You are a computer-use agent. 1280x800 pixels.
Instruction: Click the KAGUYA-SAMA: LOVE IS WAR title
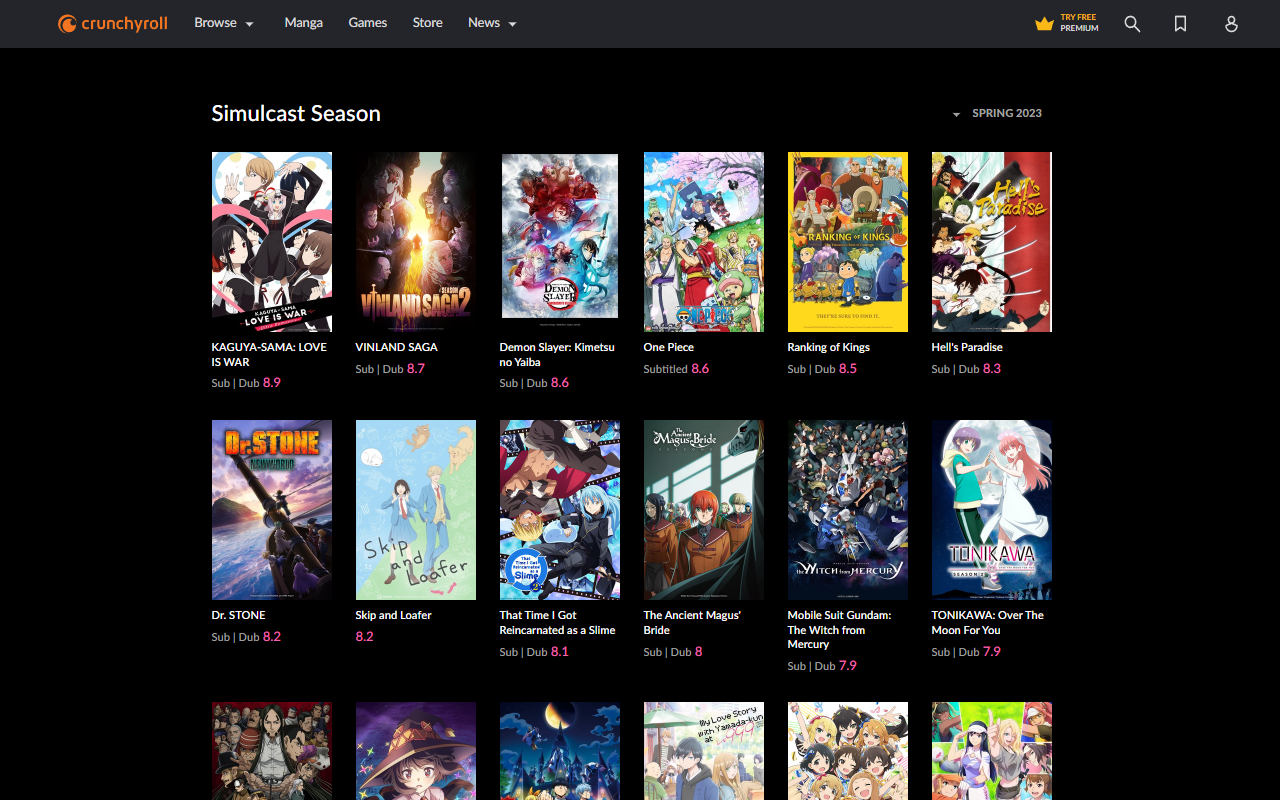point(269,354)
